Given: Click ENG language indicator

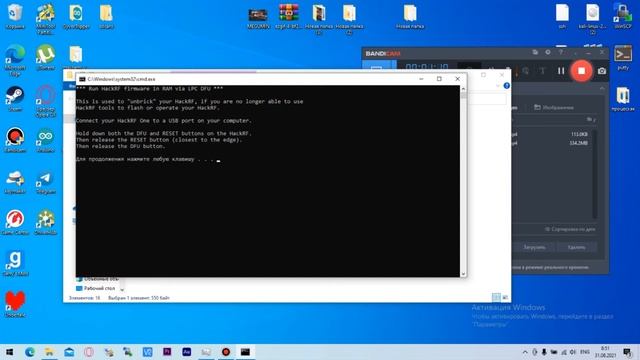Looking at the screenshot, I should 584,352.
